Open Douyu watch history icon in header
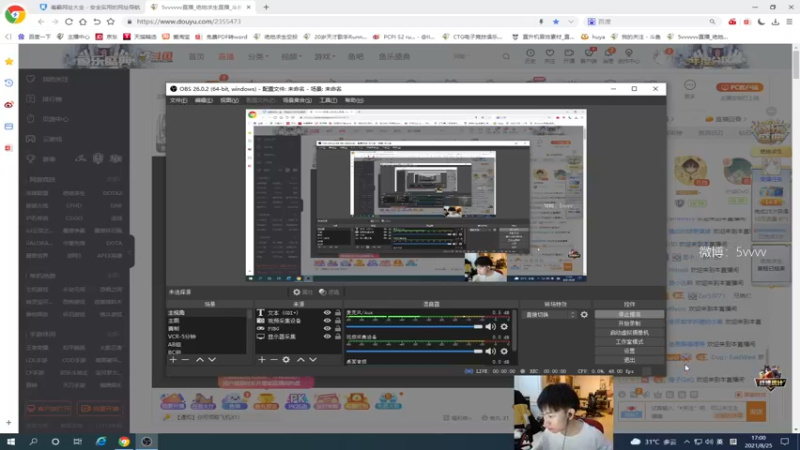This screenshot has height=450, width=800. [x=531, y=56]
